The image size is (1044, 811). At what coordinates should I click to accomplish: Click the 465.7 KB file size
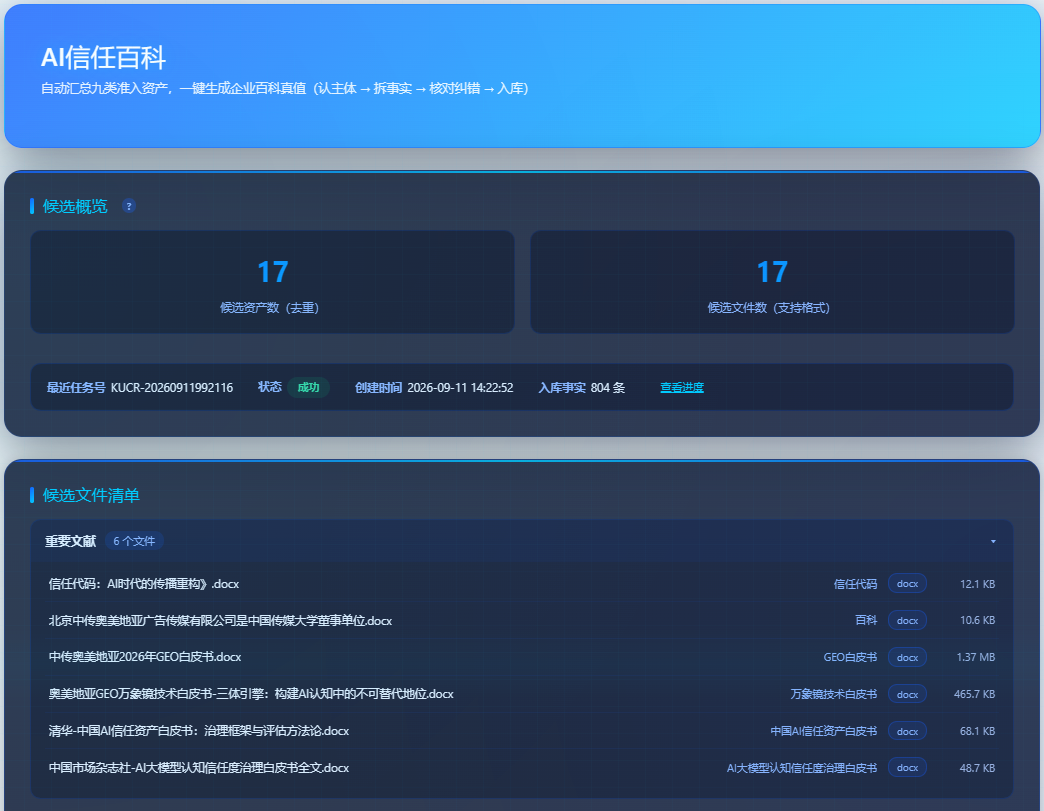974,694
